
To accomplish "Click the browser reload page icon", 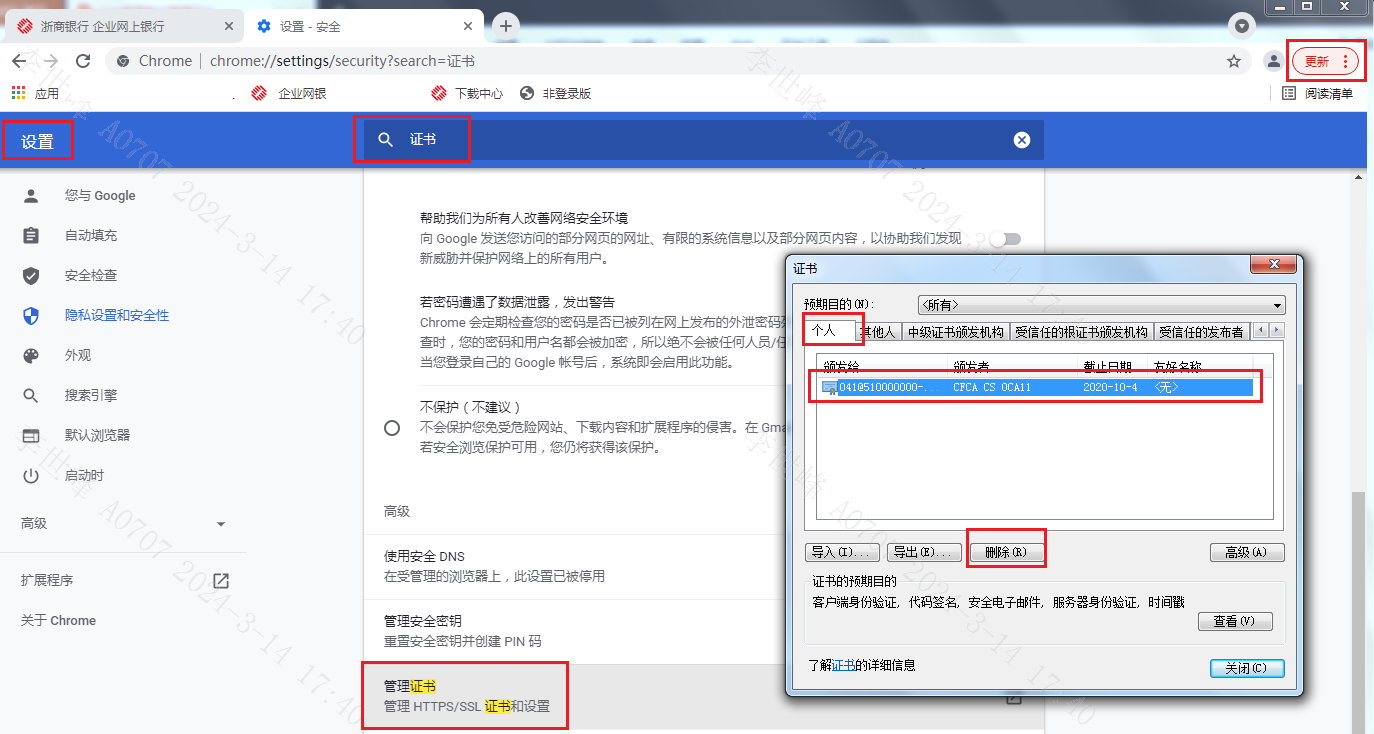I will 84,61.
